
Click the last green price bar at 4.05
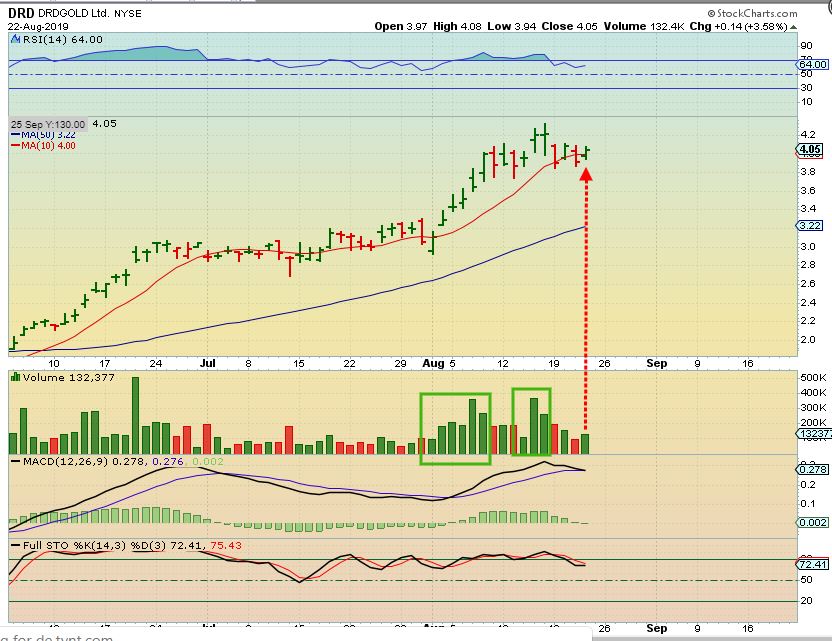coord(586,153)
